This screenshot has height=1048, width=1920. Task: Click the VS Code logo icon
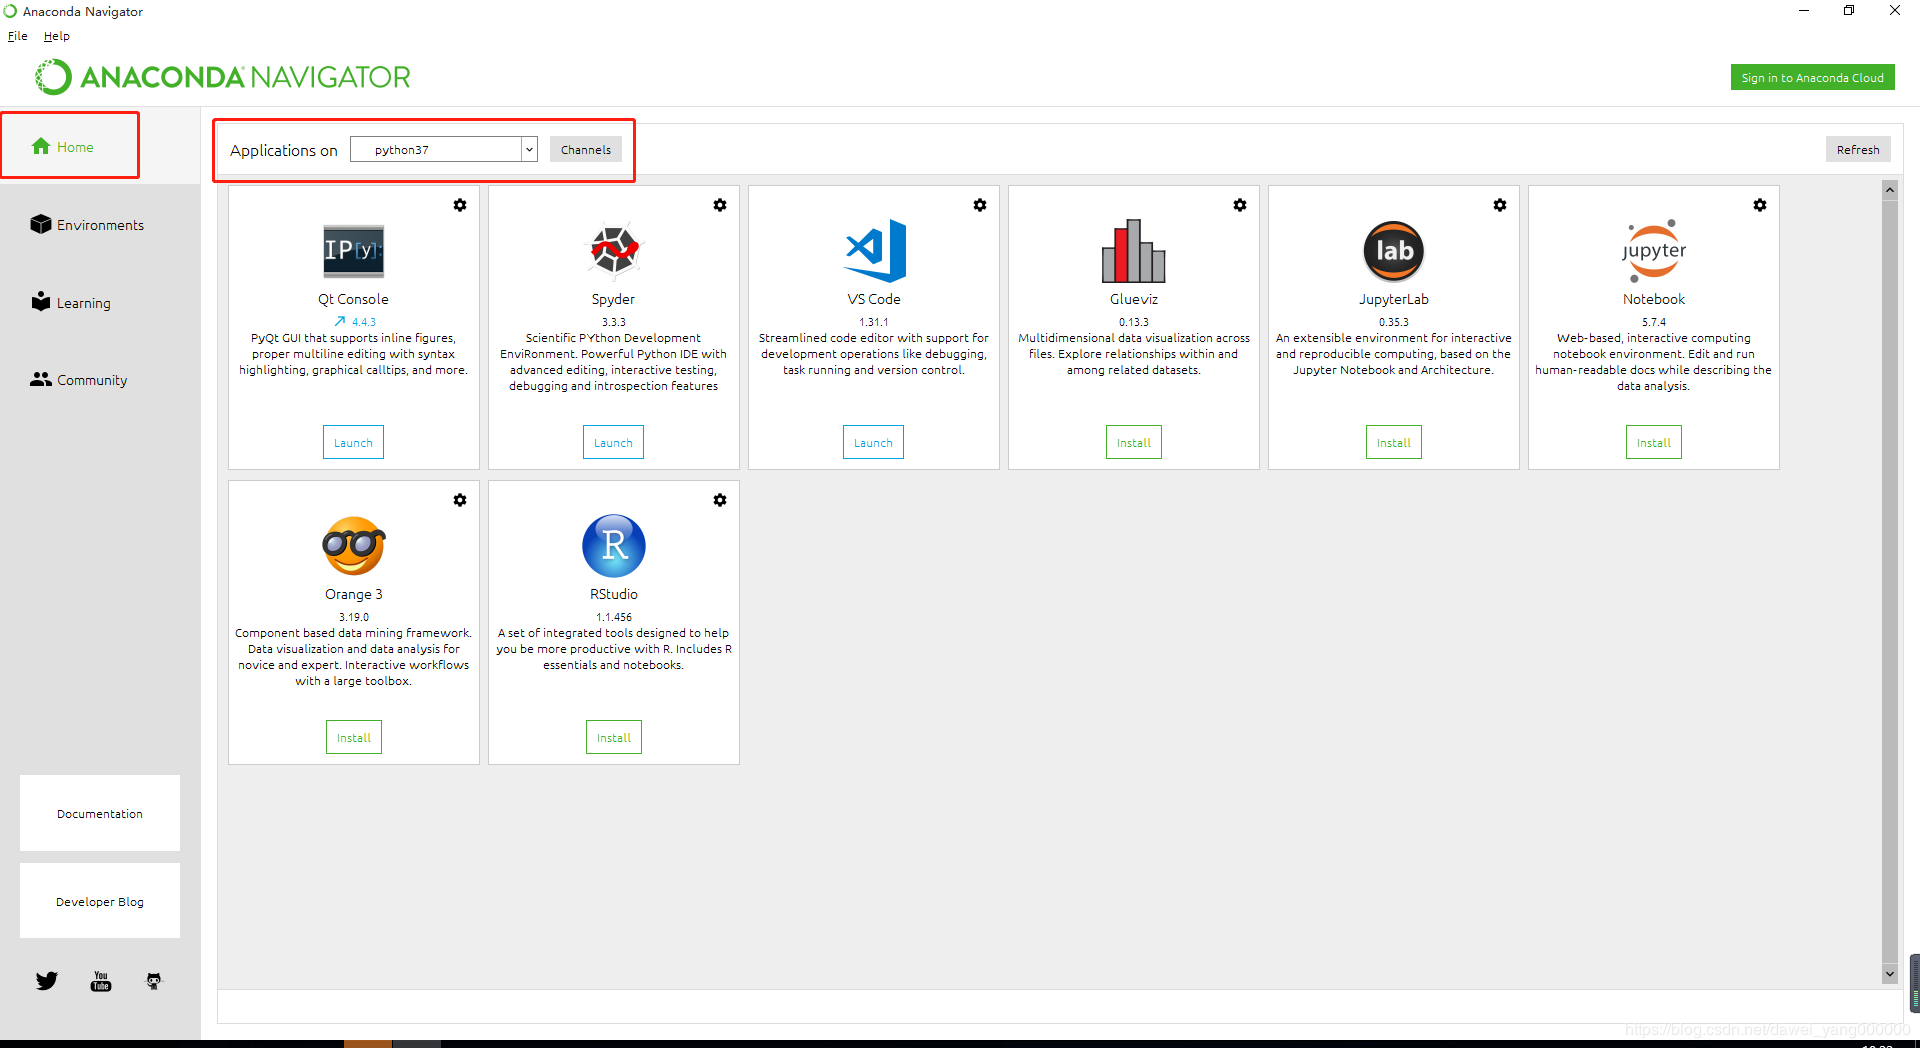click(x=875, y=250)
